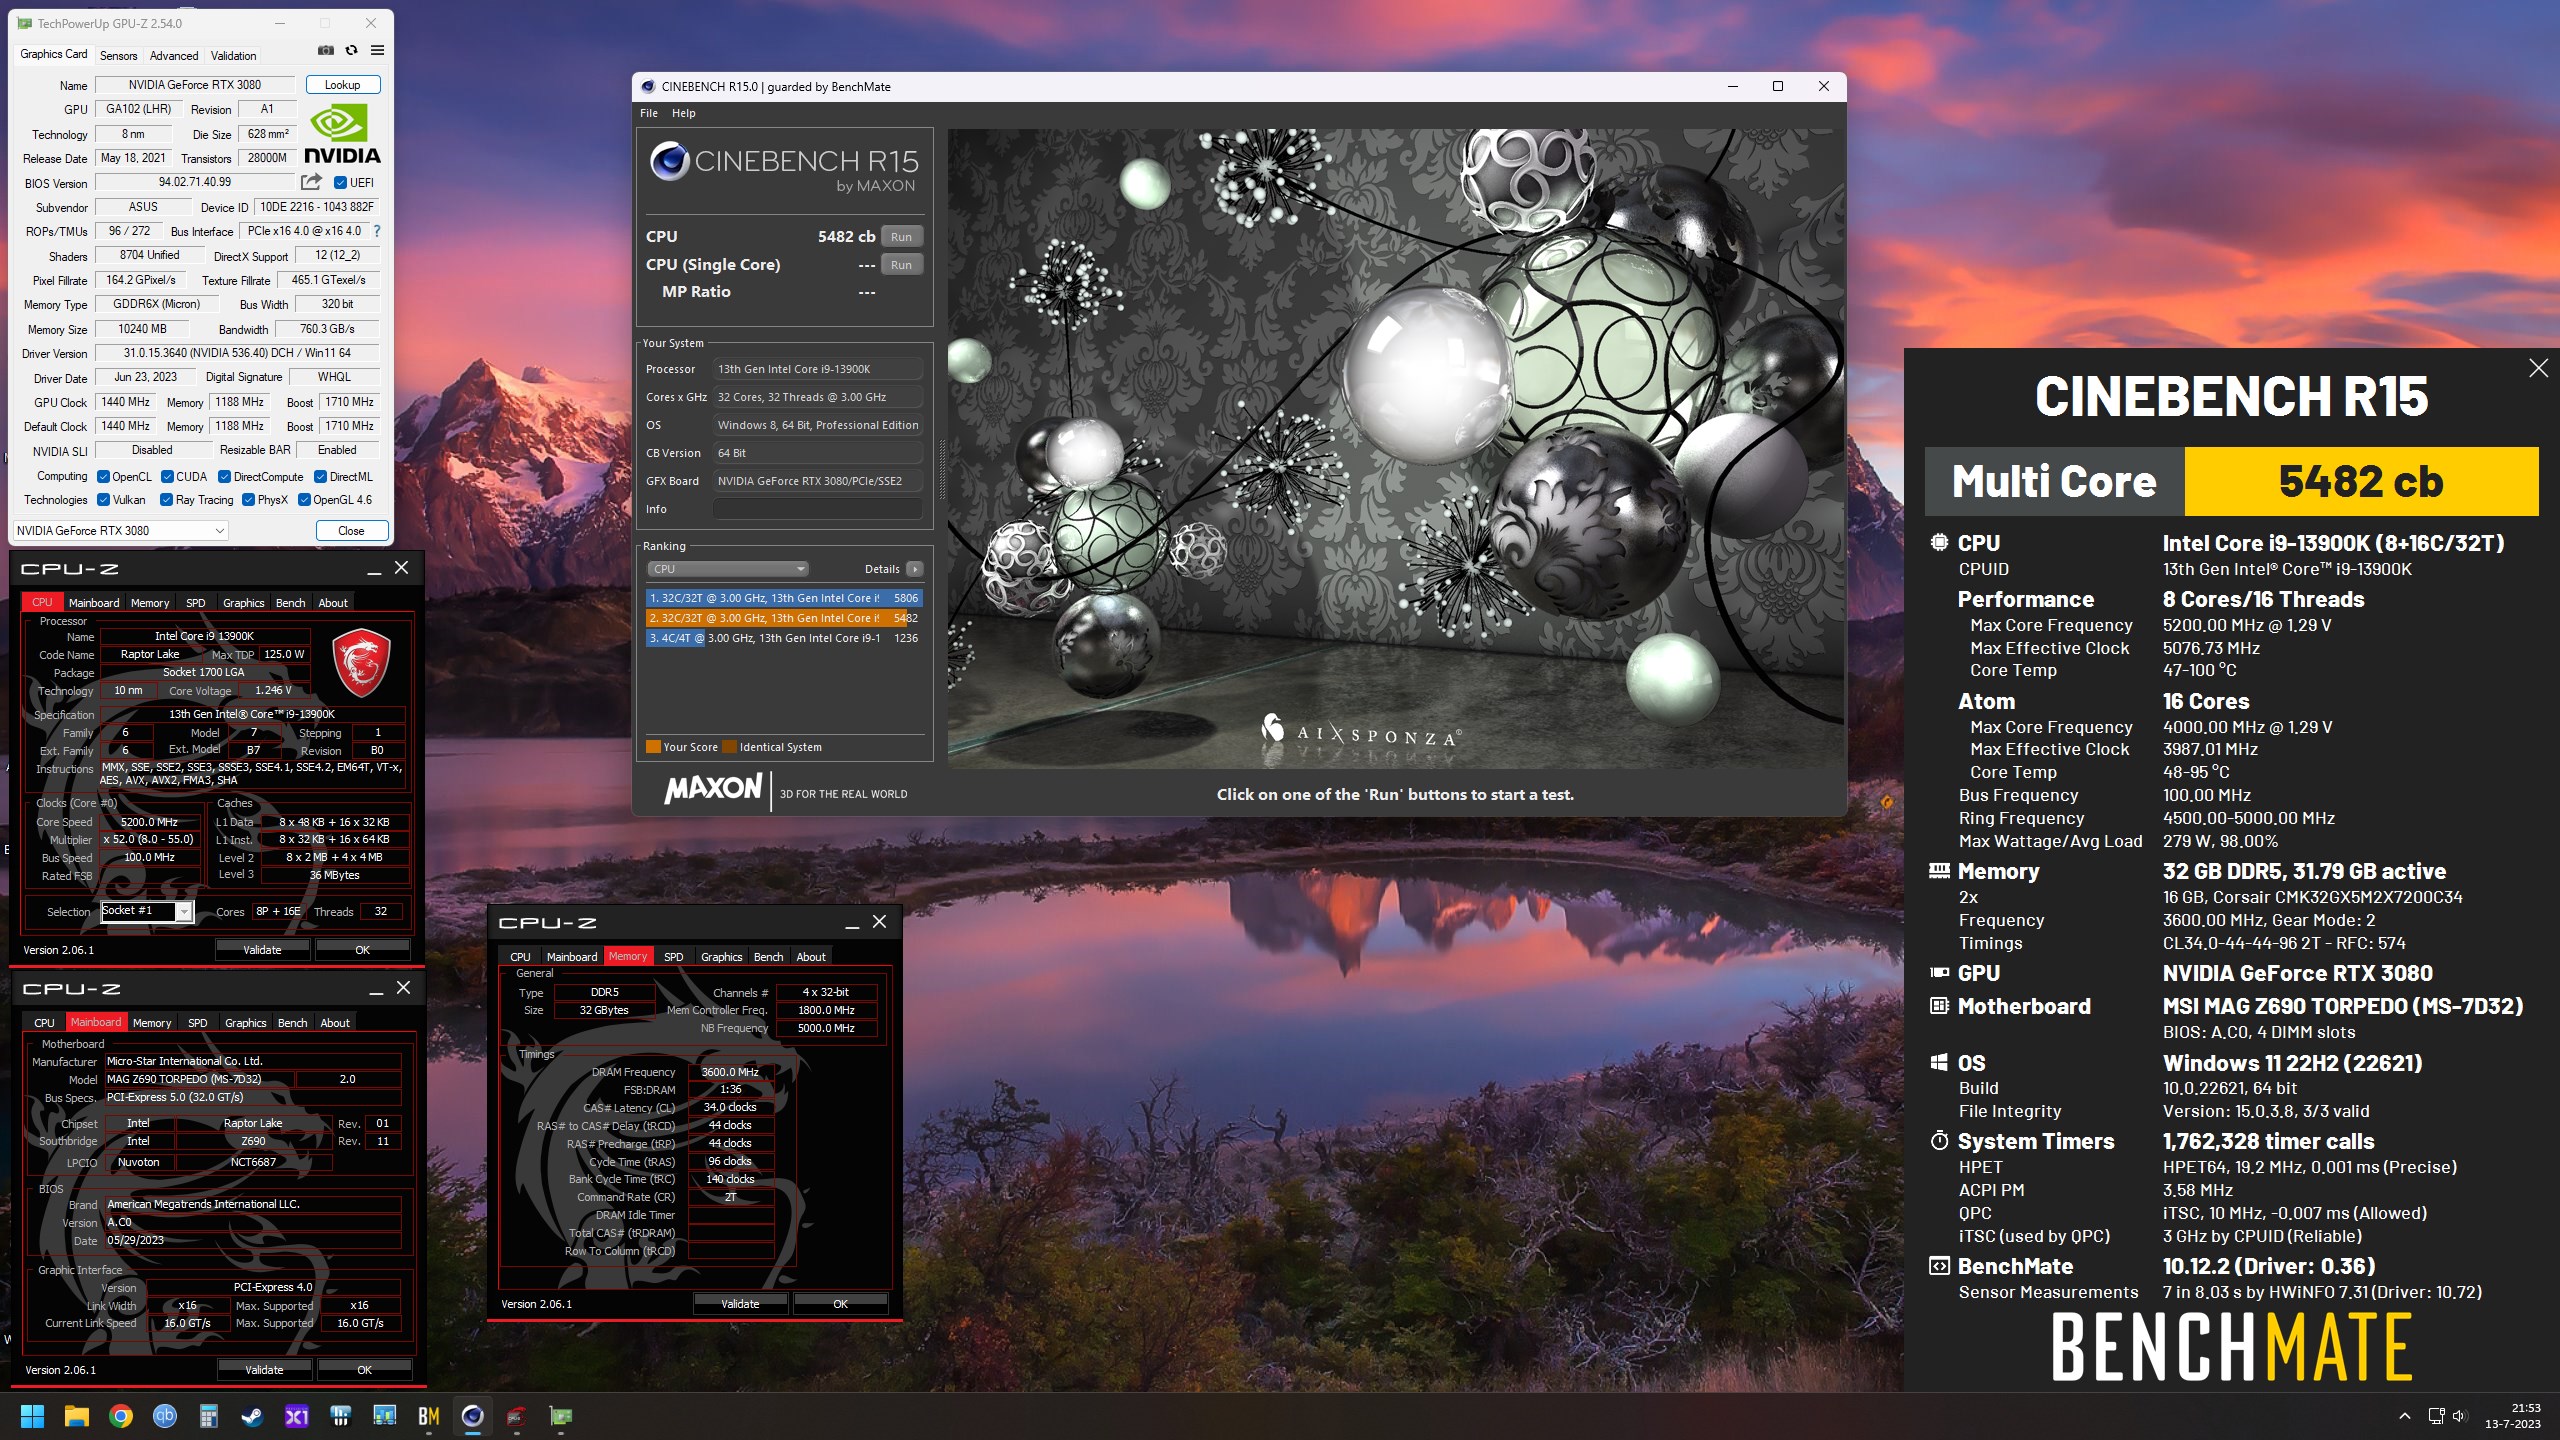
Task: Toggle the UEFI checkbox in GPU-Z
Action: (340, 183)
